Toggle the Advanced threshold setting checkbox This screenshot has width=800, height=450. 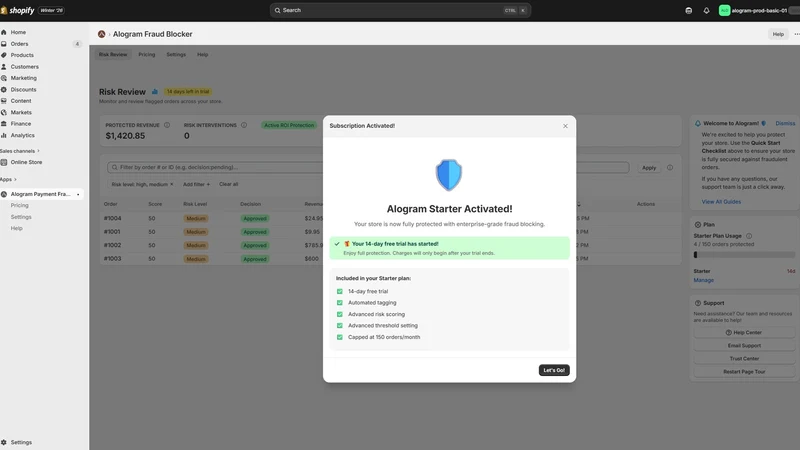tap(340, 326)
